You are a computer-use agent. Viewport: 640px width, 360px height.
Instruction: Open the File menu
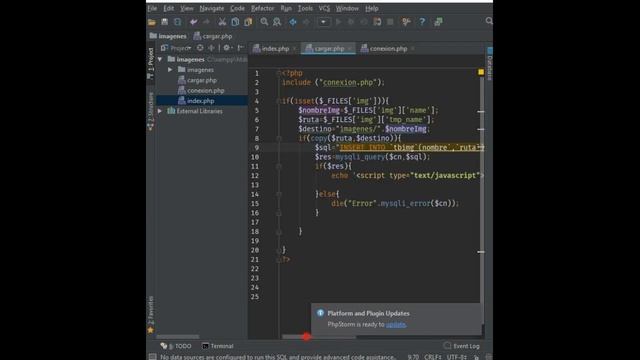pyautogui.click(x=152, y=8)
